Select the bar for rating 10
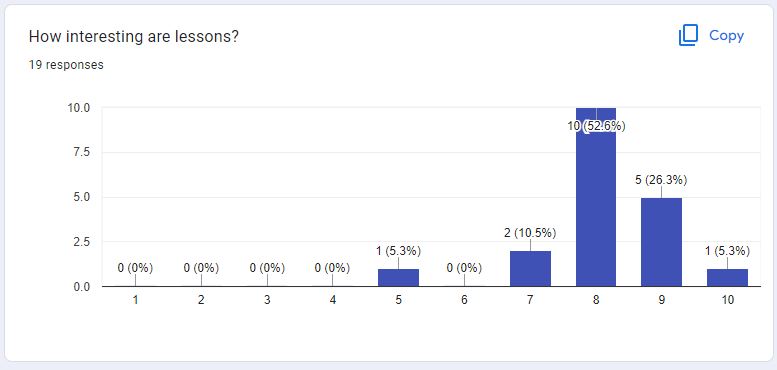 (727, 277)
